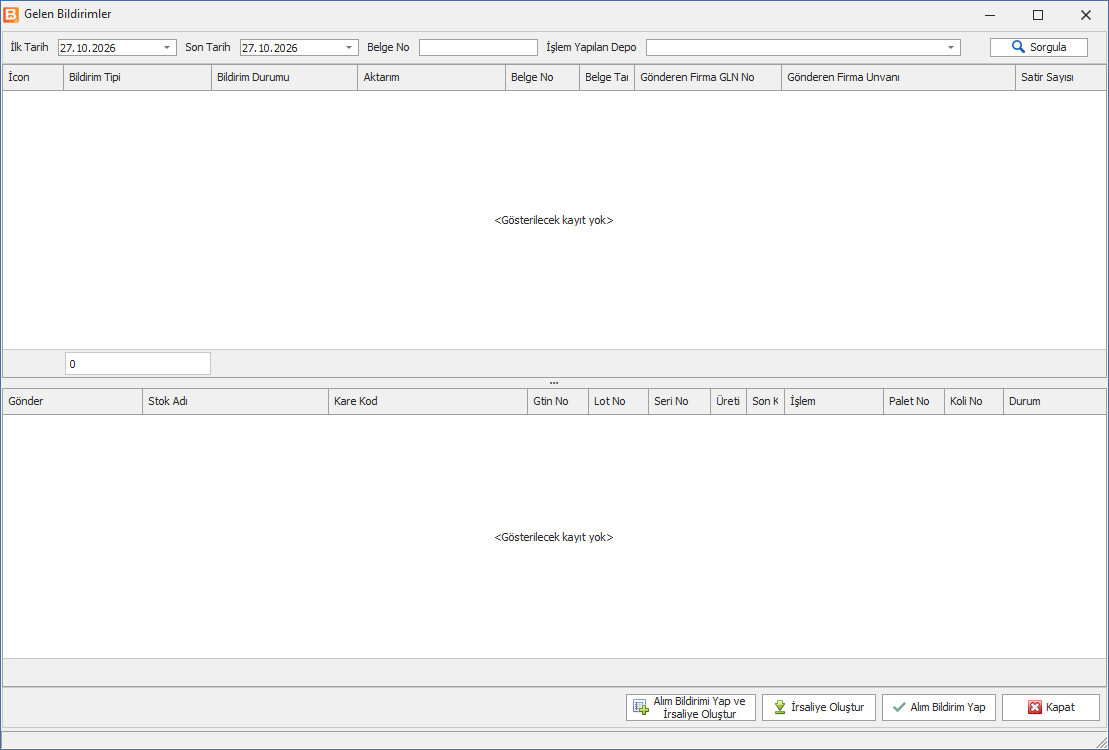
Task: Click the Lot No column header
Action: 618,401
